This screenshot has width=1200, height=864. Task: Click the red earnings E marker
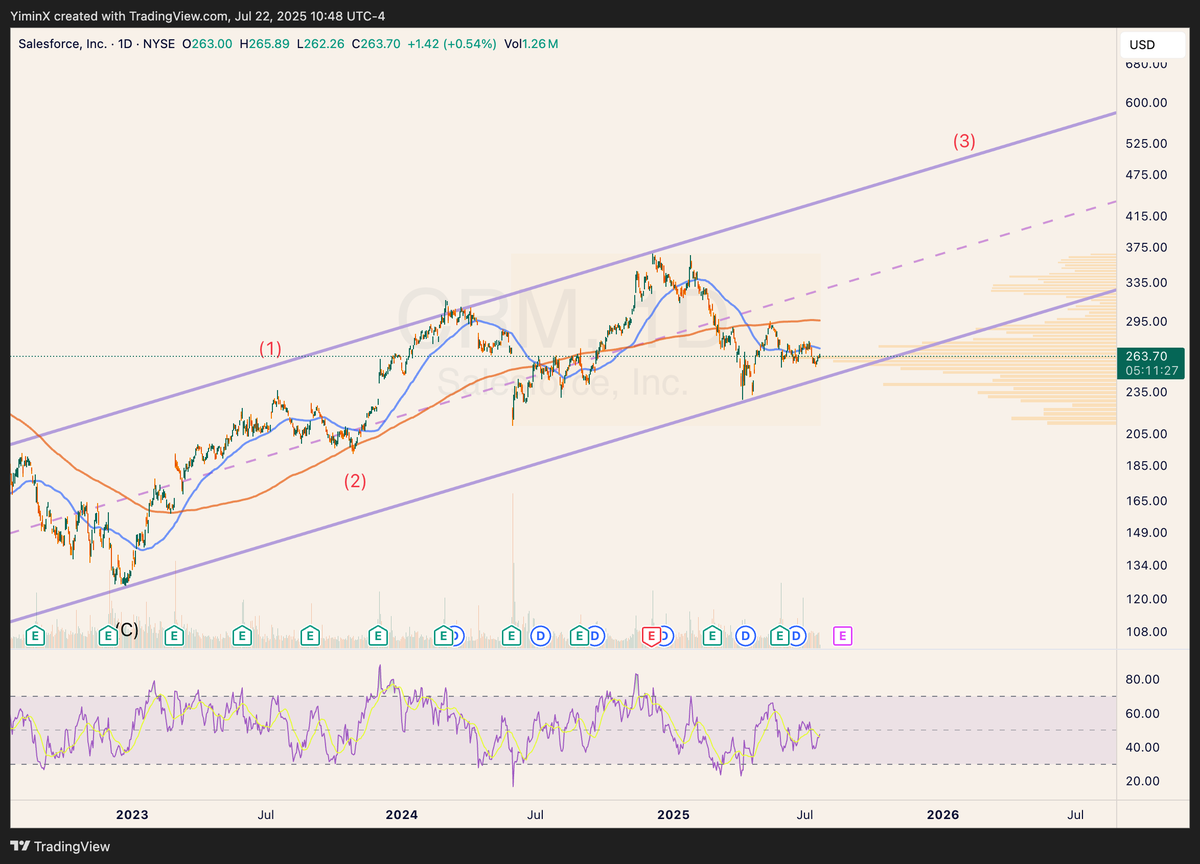point(651,635)
